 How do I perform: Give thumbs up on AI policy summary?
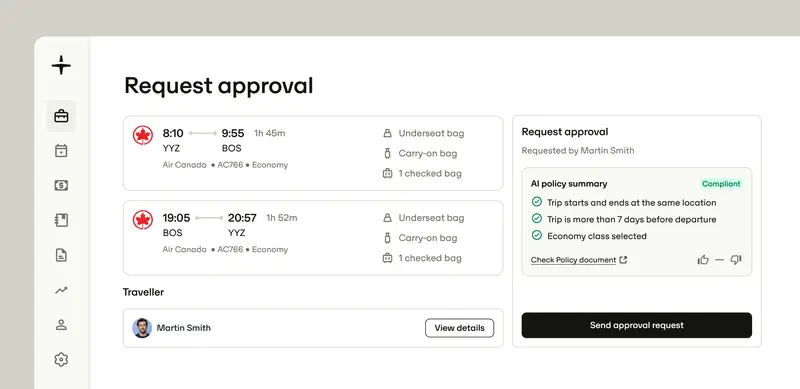coord(703,260)
